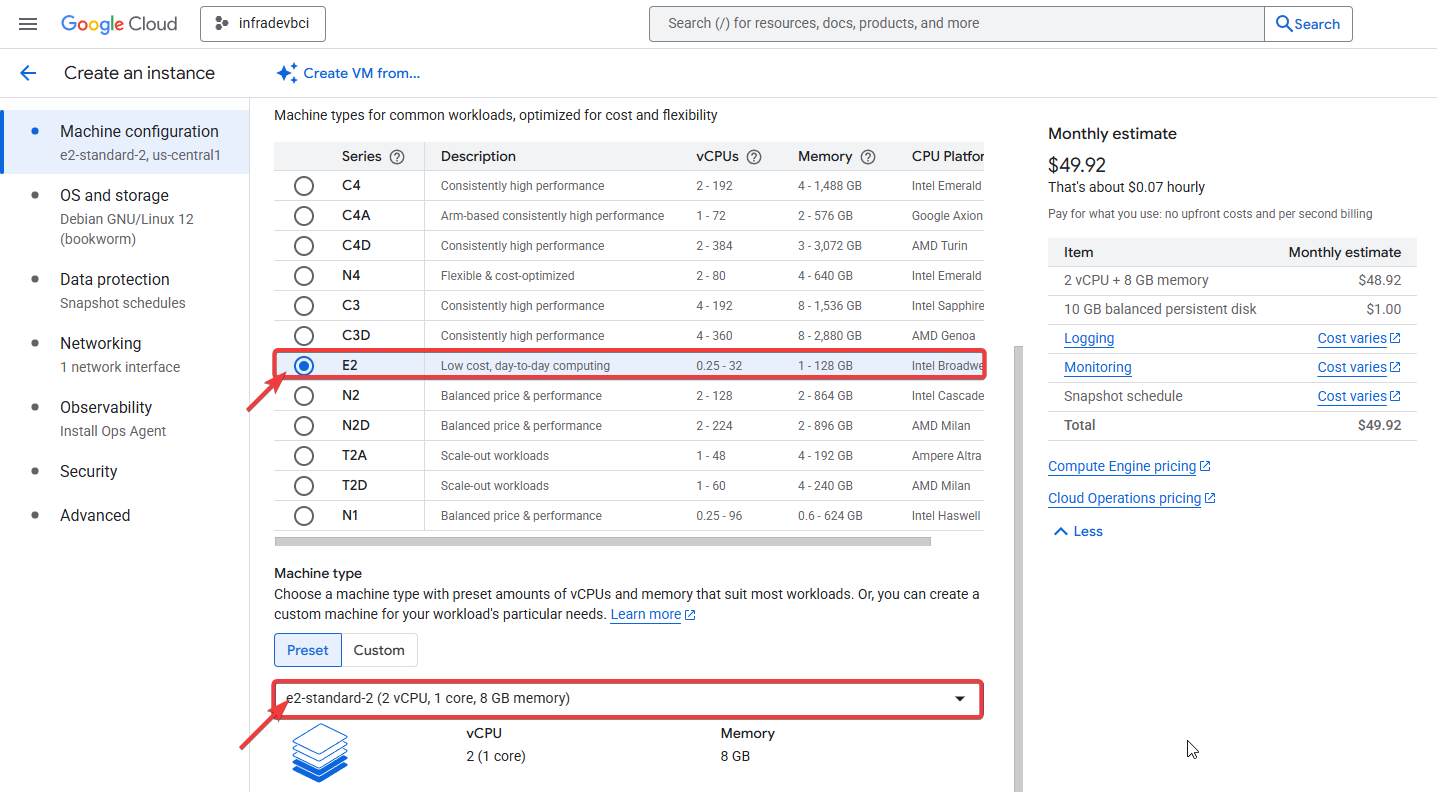Open the infradevbci project selector
Screen dimensions: 1437x792
coord(263,24)
